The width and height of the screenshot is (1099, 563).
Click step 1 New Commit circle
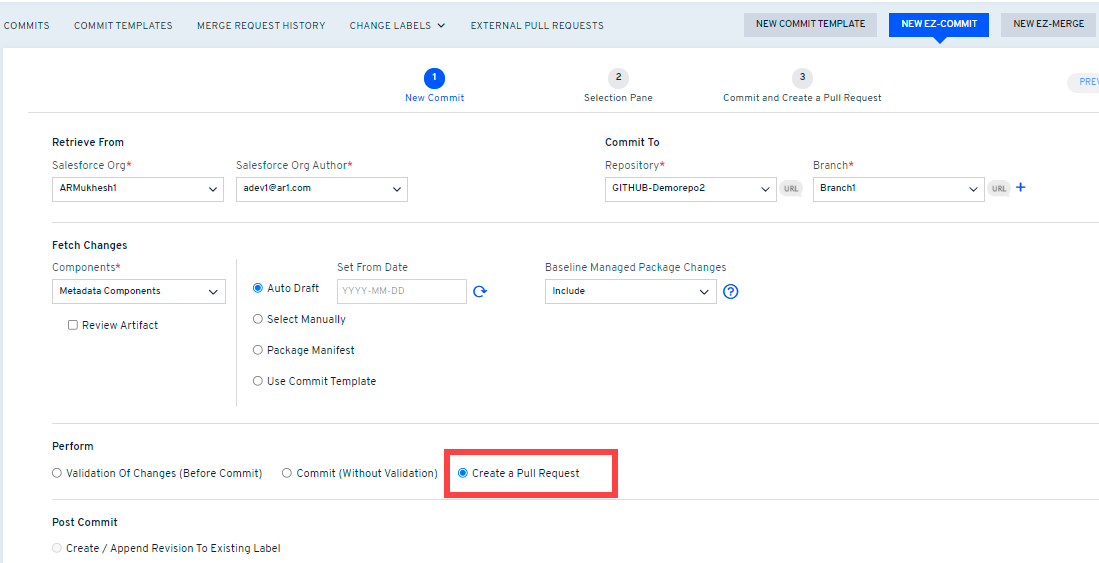pos(434,78)
